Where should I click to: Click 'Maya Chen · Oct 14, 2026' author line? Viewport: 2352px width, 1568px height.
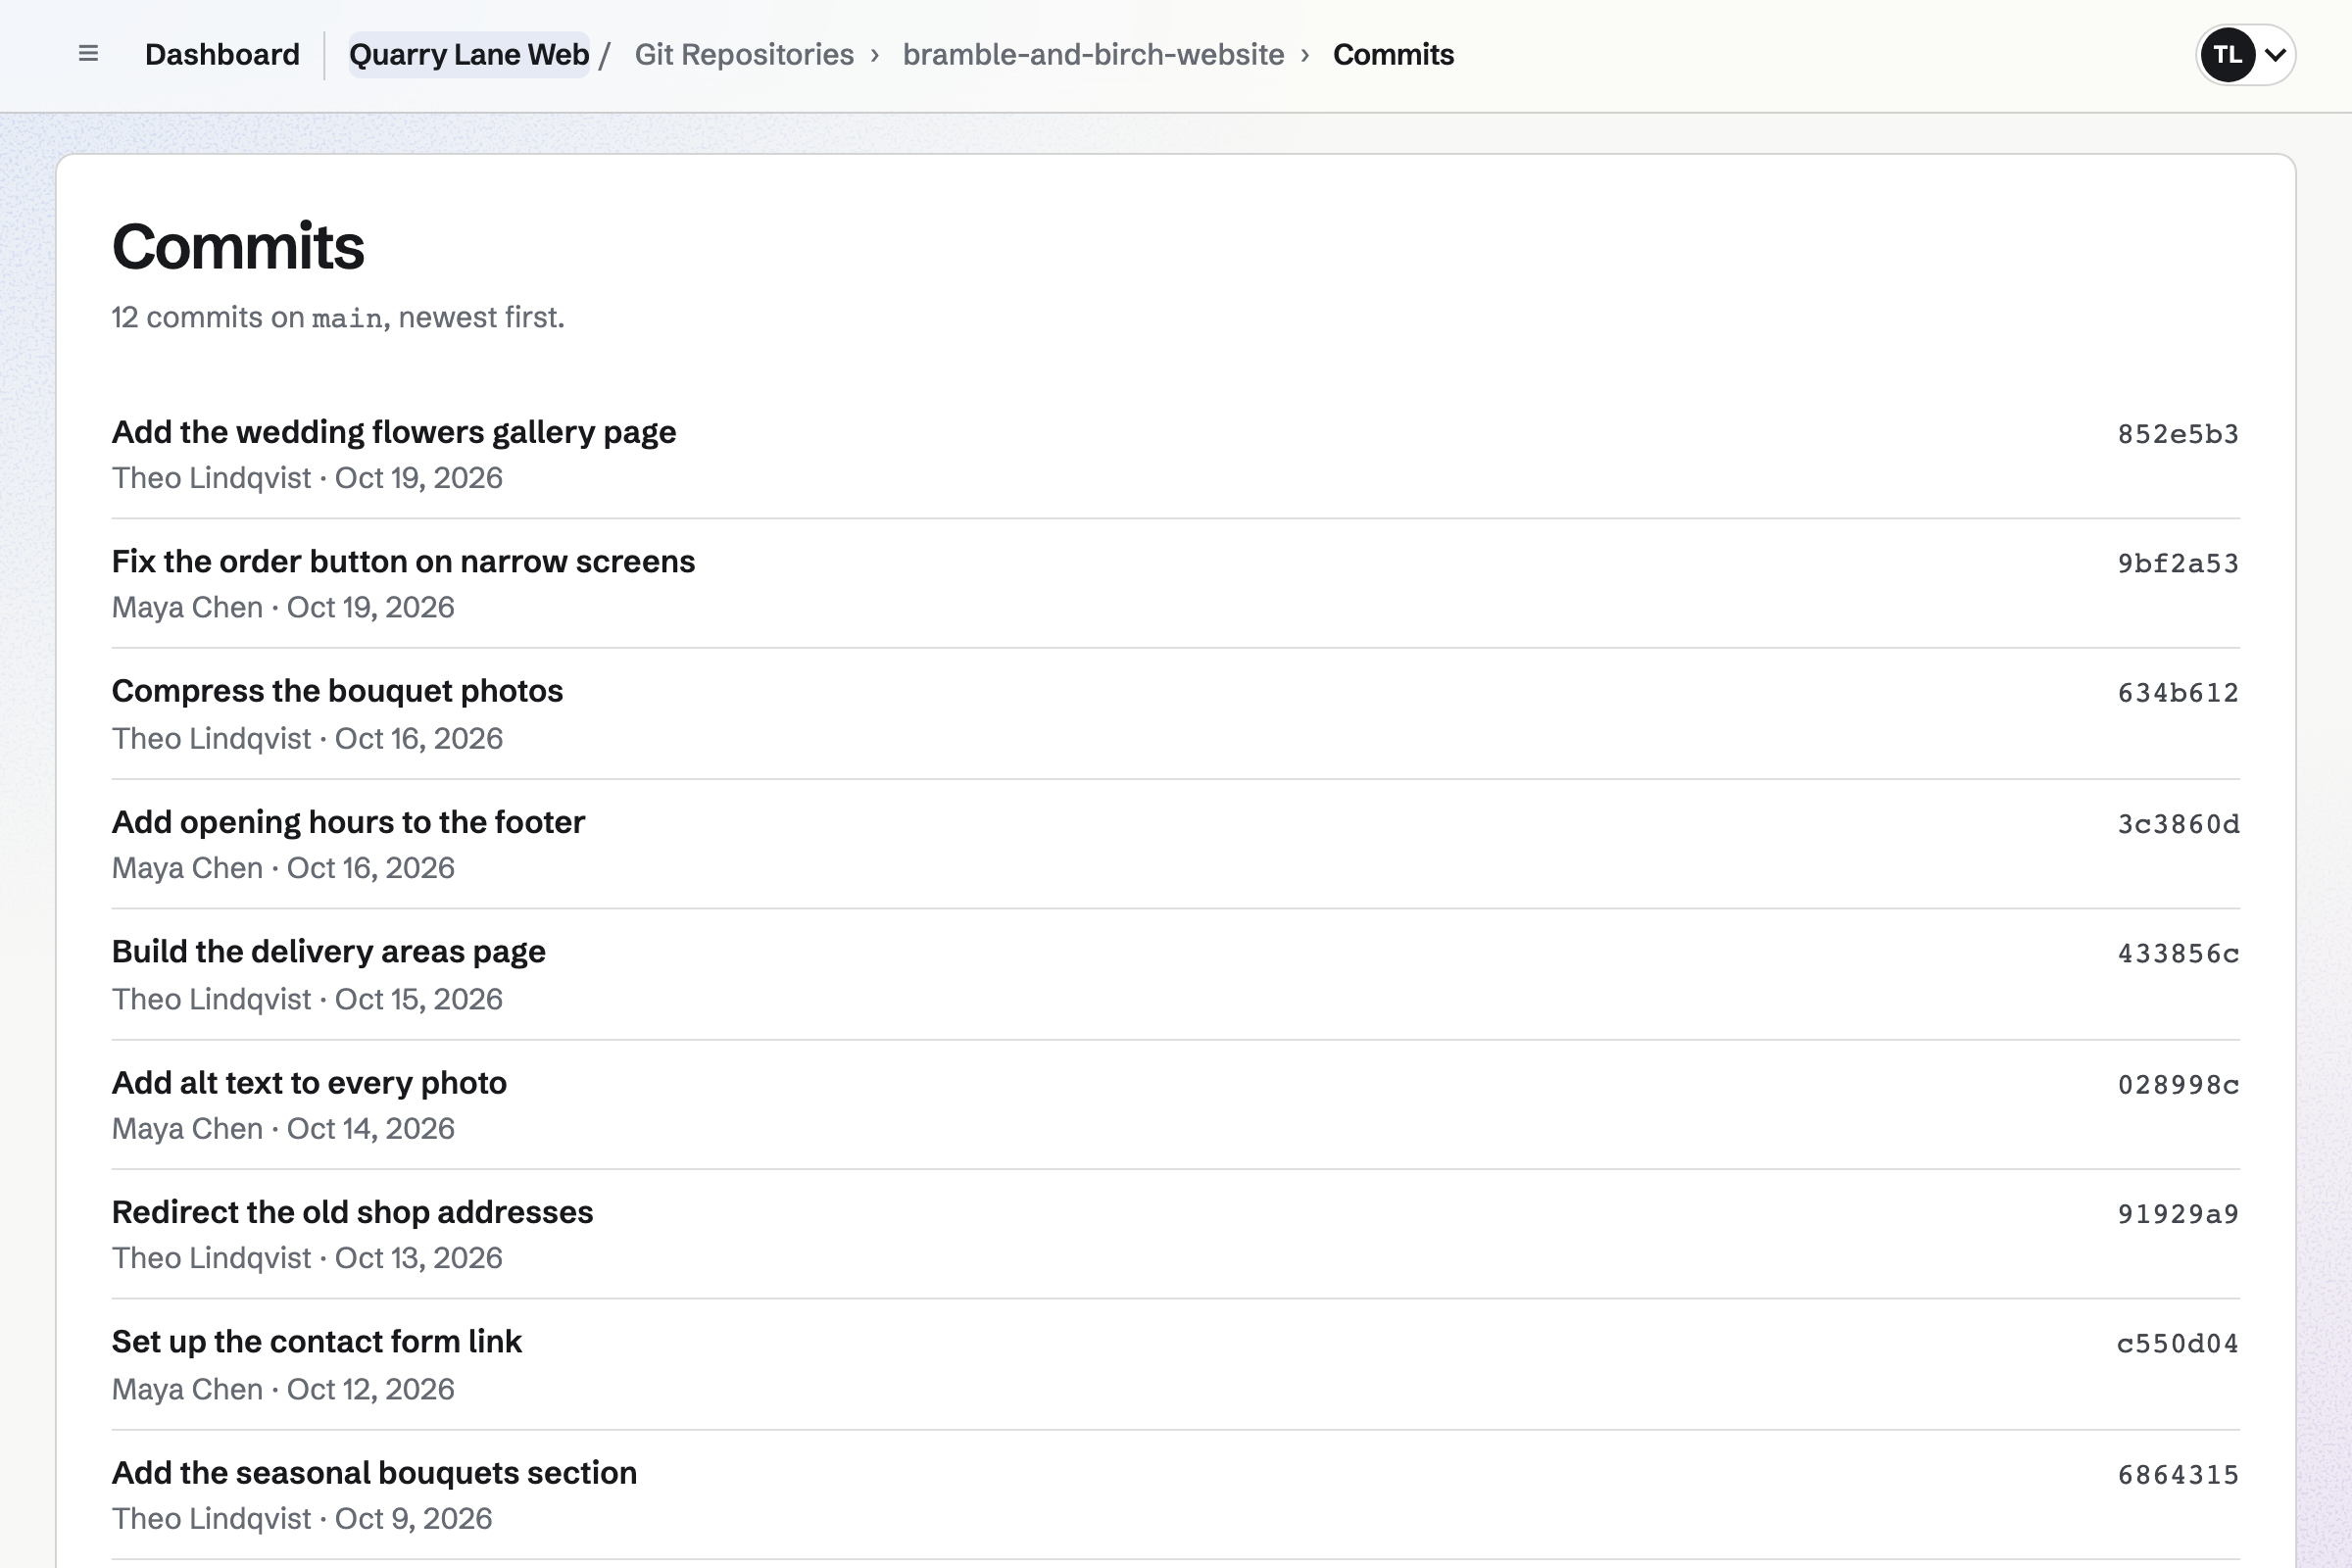[x=283, y=1129]
